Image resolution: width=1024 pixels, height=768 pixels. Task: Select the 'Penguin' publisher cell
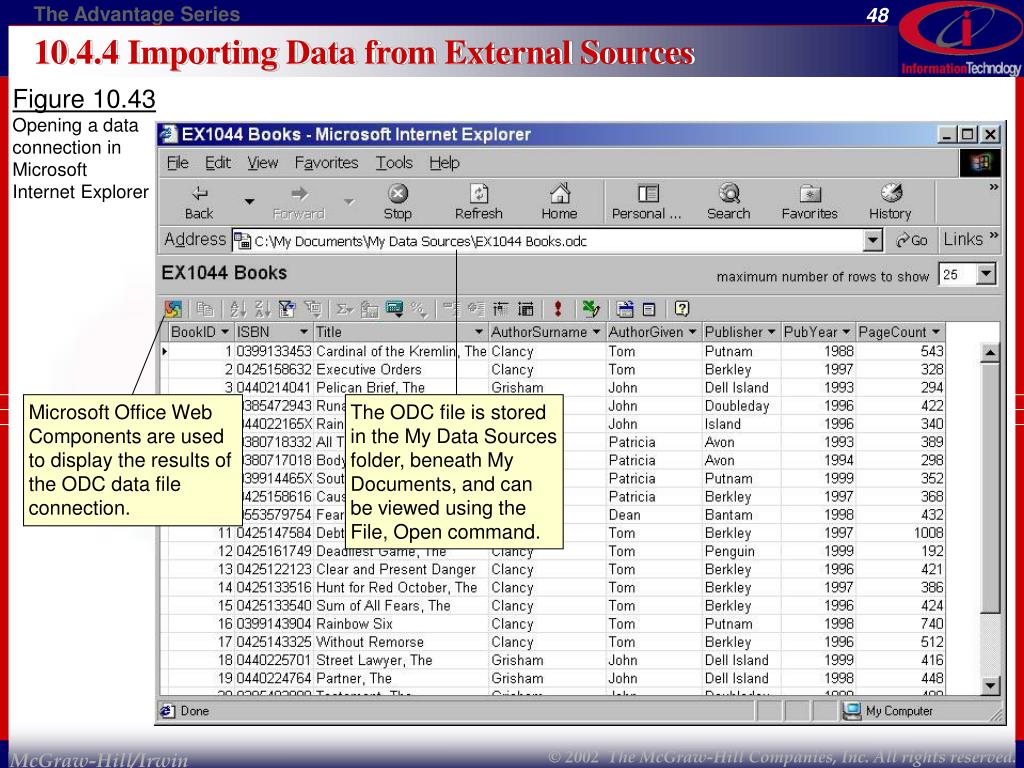pyautogui.click(x=741, y=551)
